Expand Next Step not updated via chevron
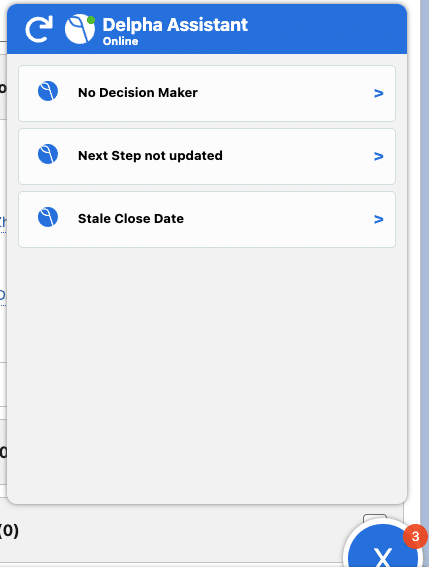Screen dimensions: 429x567 (x=378, y=156)
